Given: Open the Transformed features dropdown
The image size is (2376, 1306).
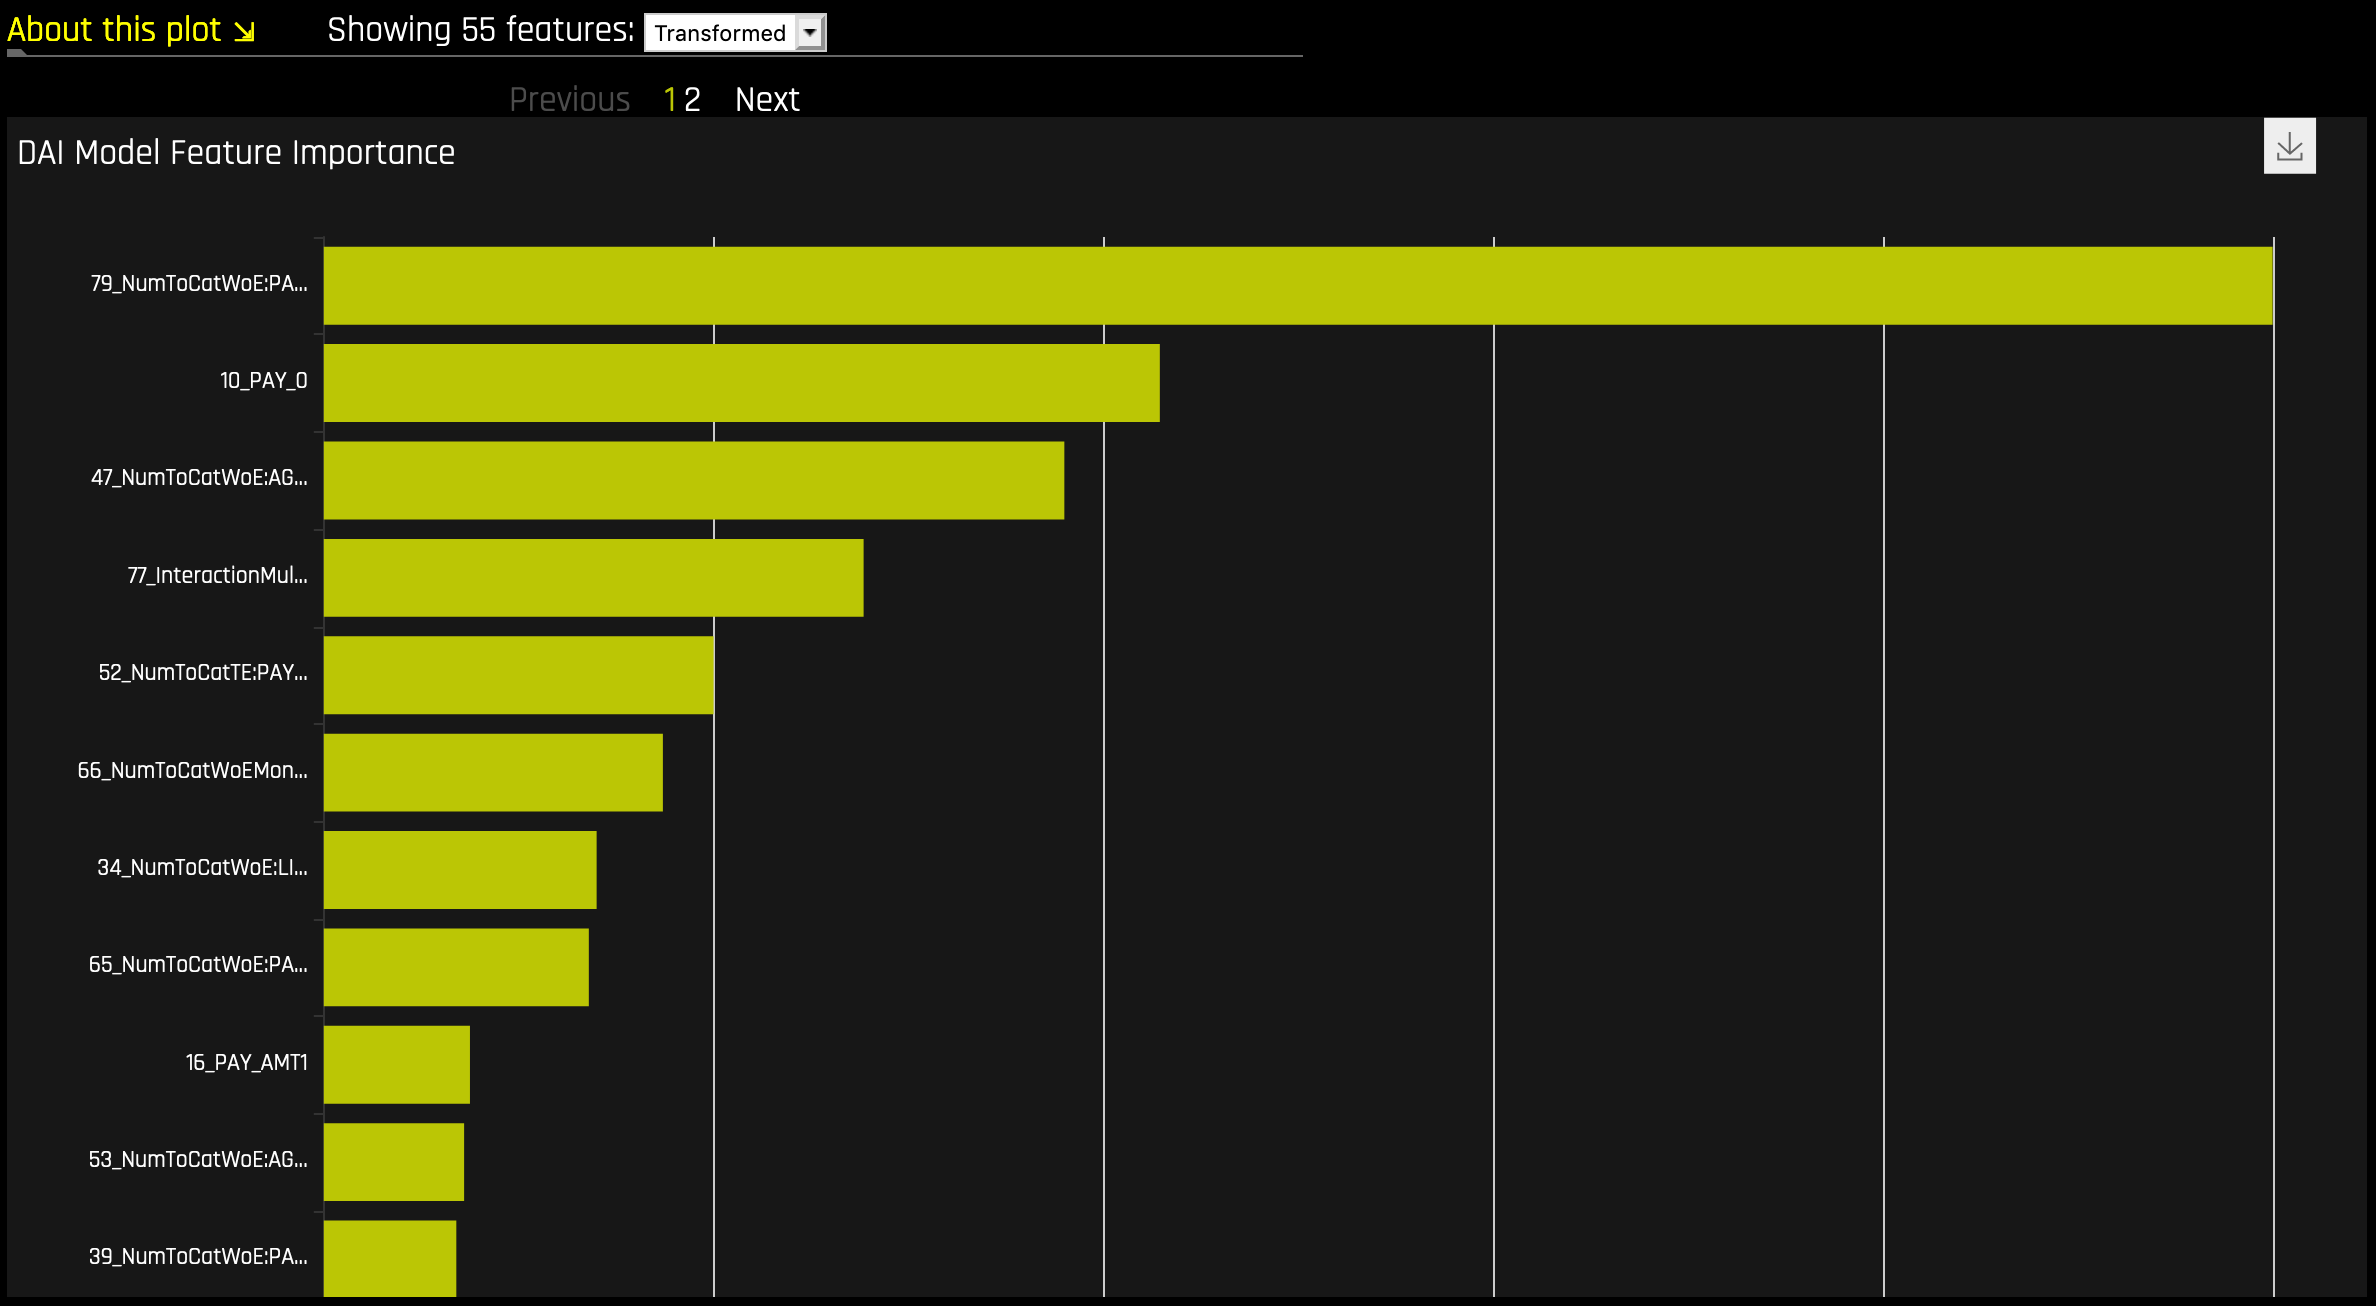Looking at the screenshot, I should (720, 33).
